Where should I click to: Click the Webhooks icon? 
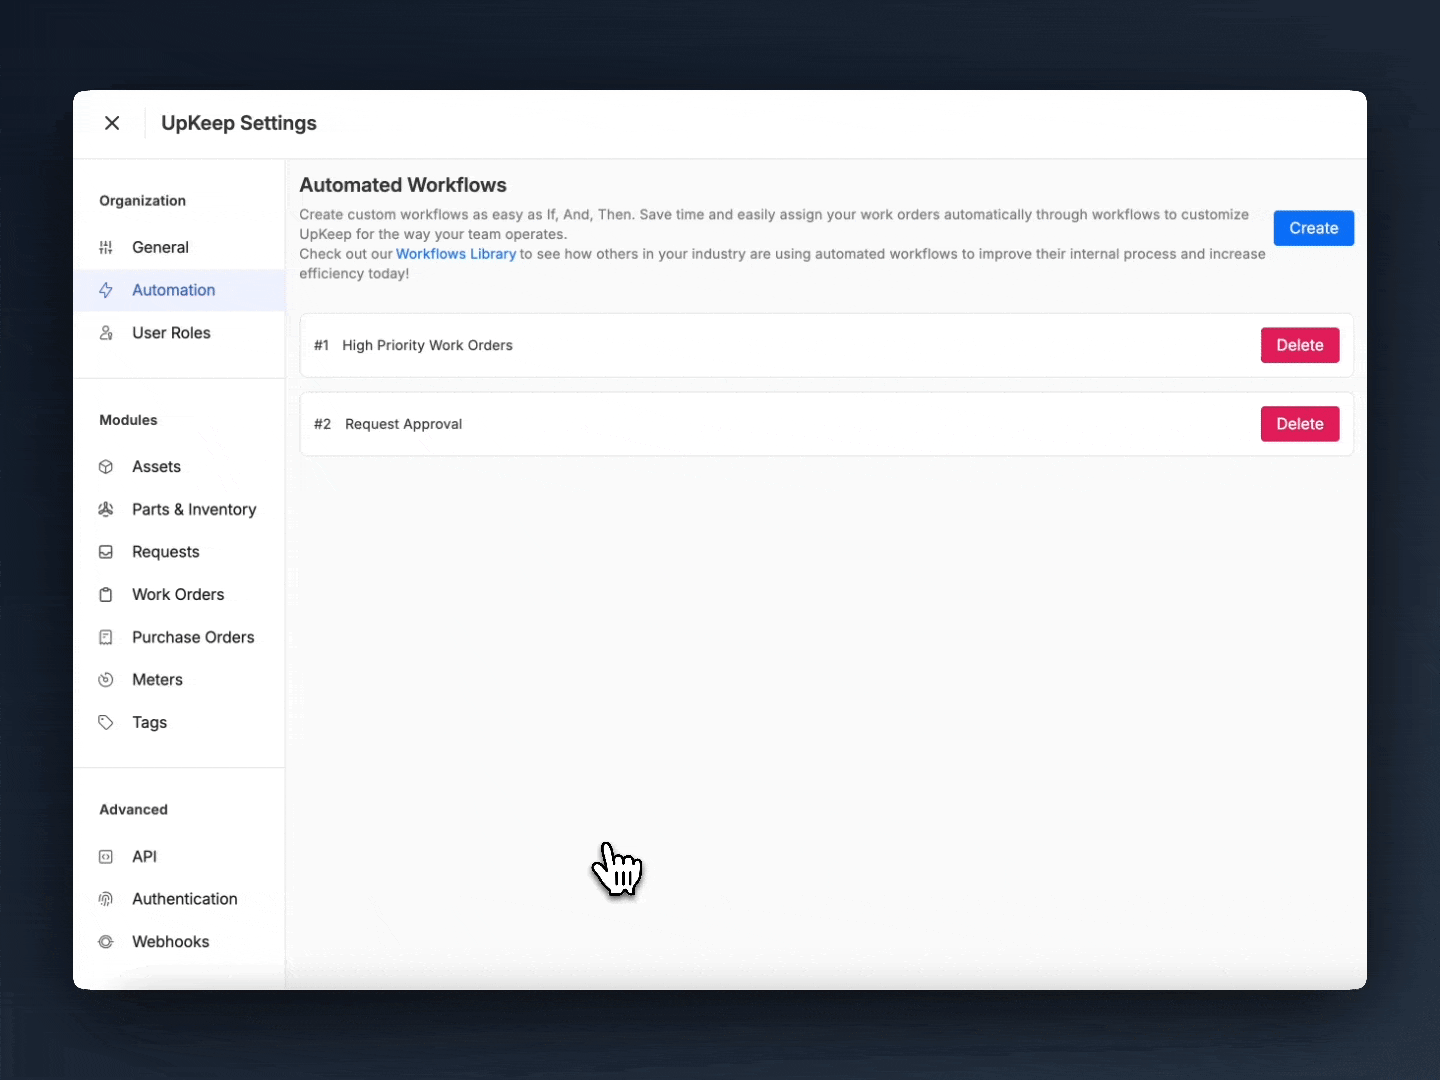tap(106, 942)
